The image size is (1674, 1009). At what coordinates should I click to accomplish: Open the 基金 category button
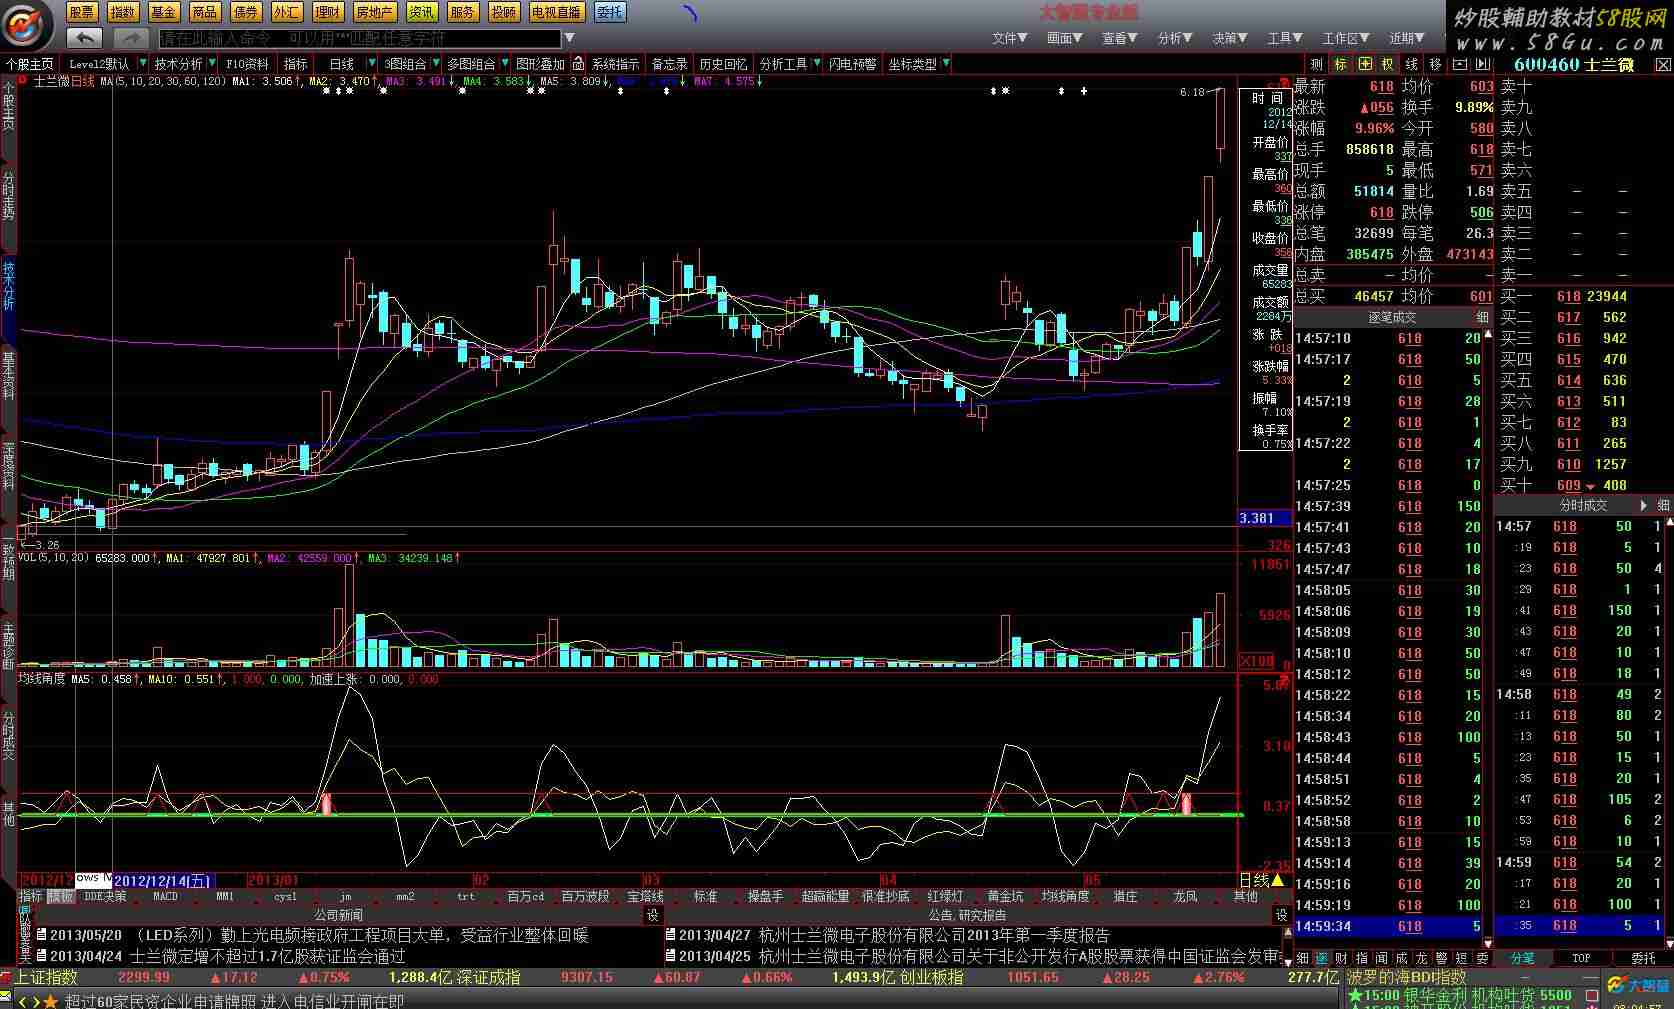164,12
